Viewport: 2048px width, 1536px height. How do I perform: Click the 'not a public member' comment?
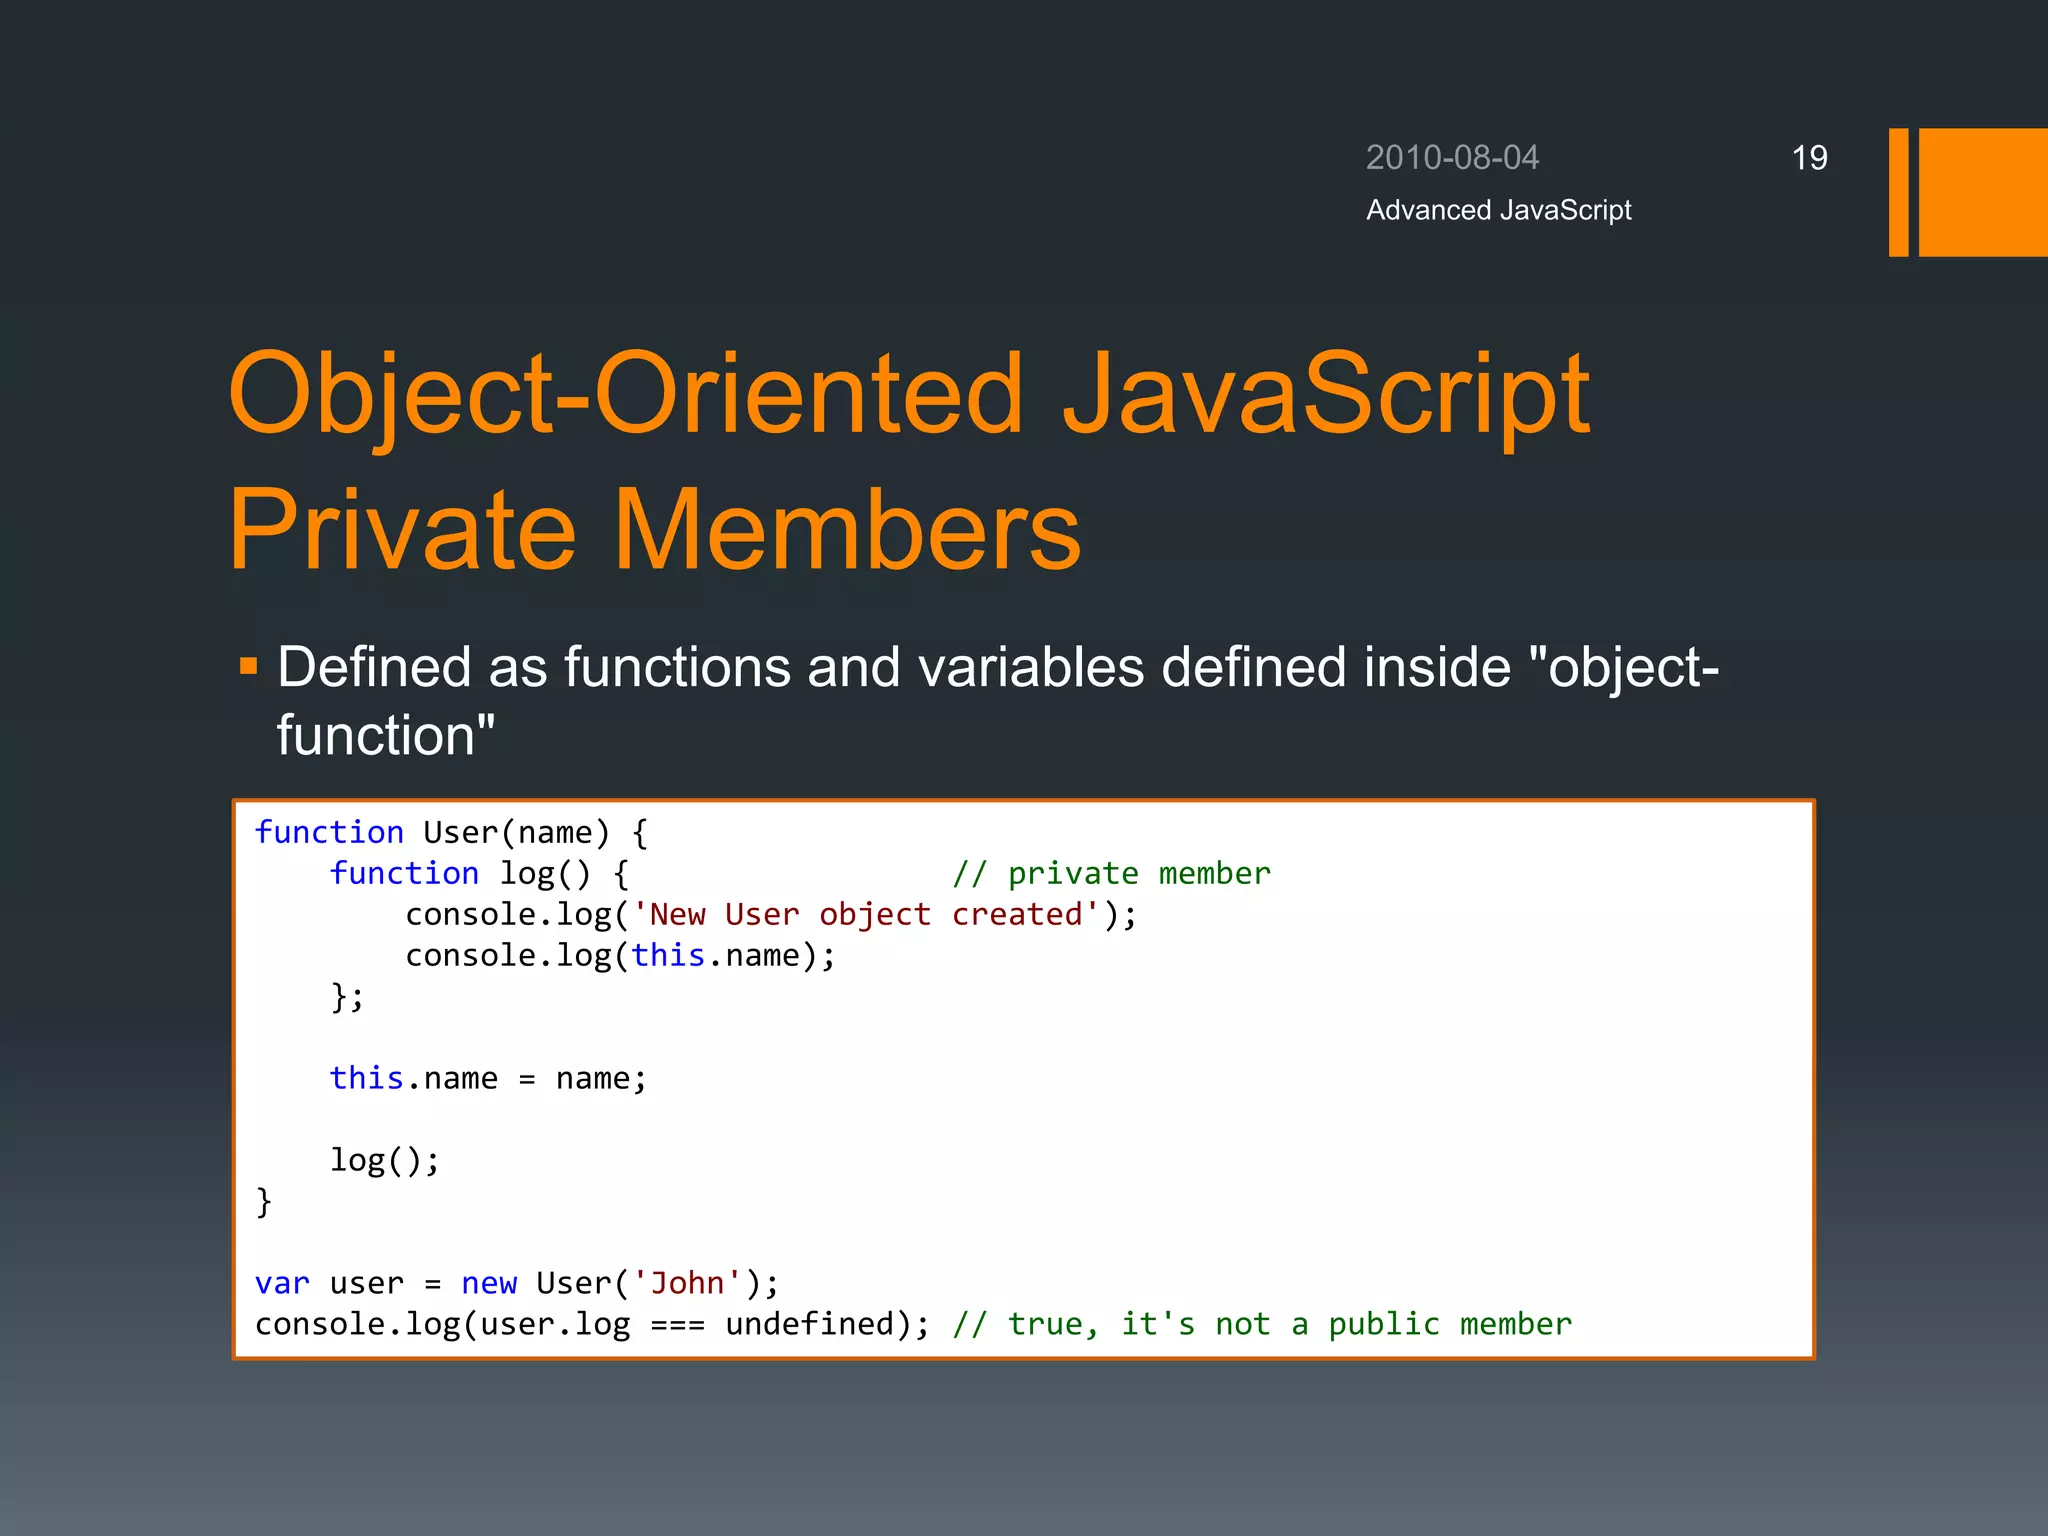pyautogui.click(x=1392, y=1324)
